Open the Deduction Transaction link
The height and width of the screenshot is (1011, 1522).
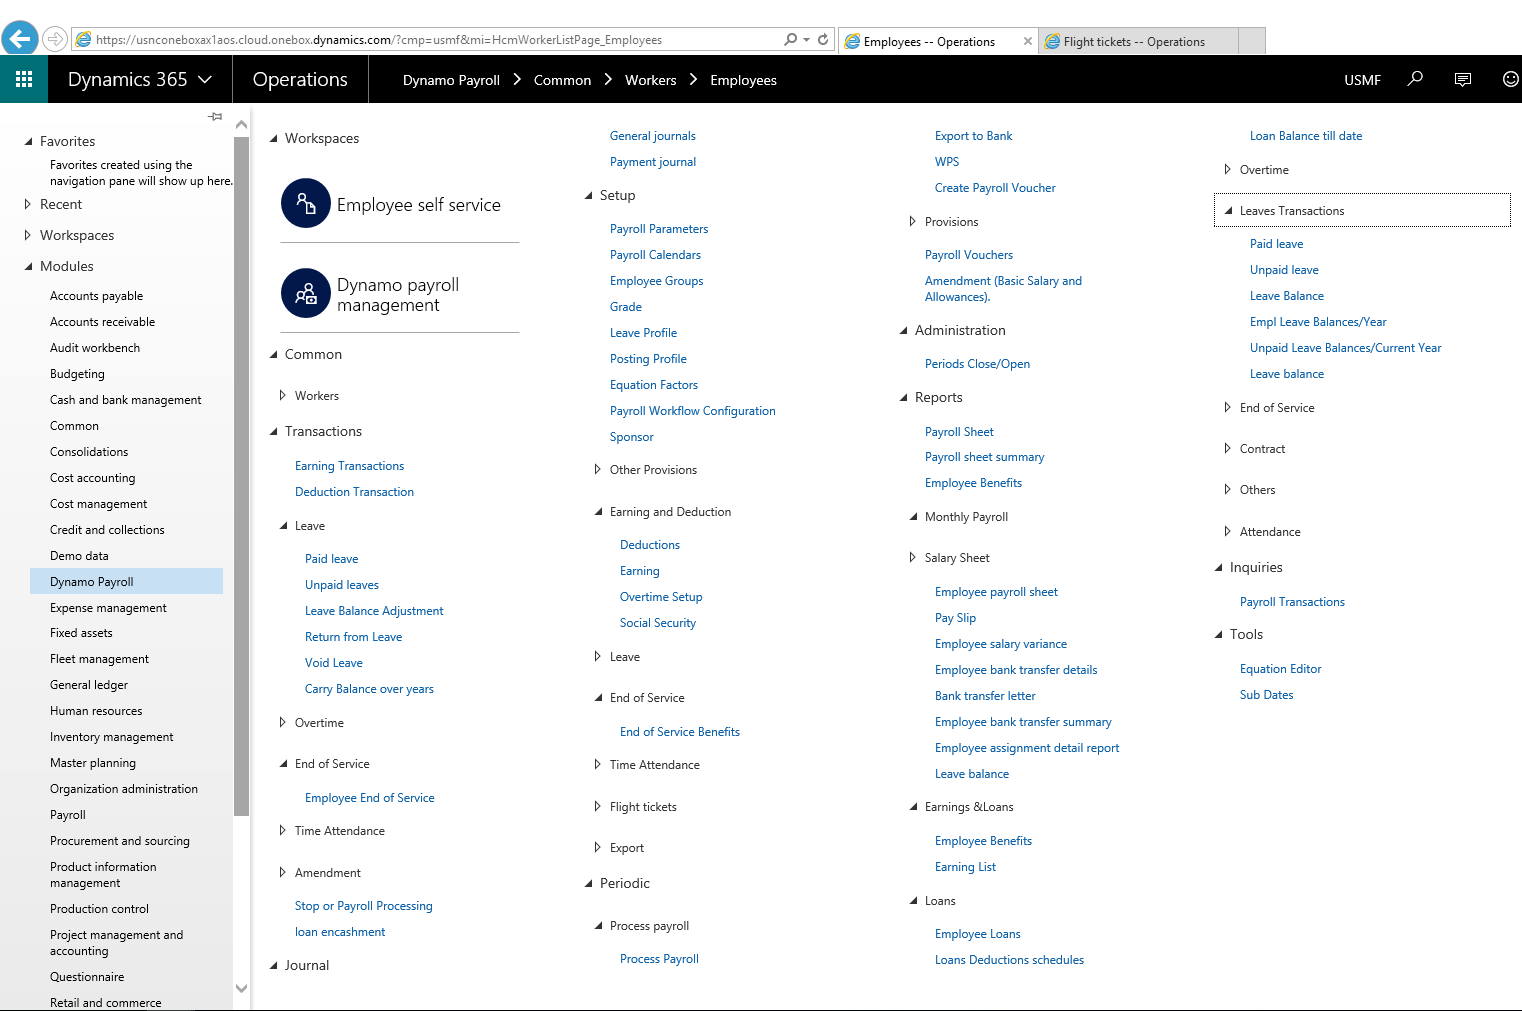click(354, 492)
